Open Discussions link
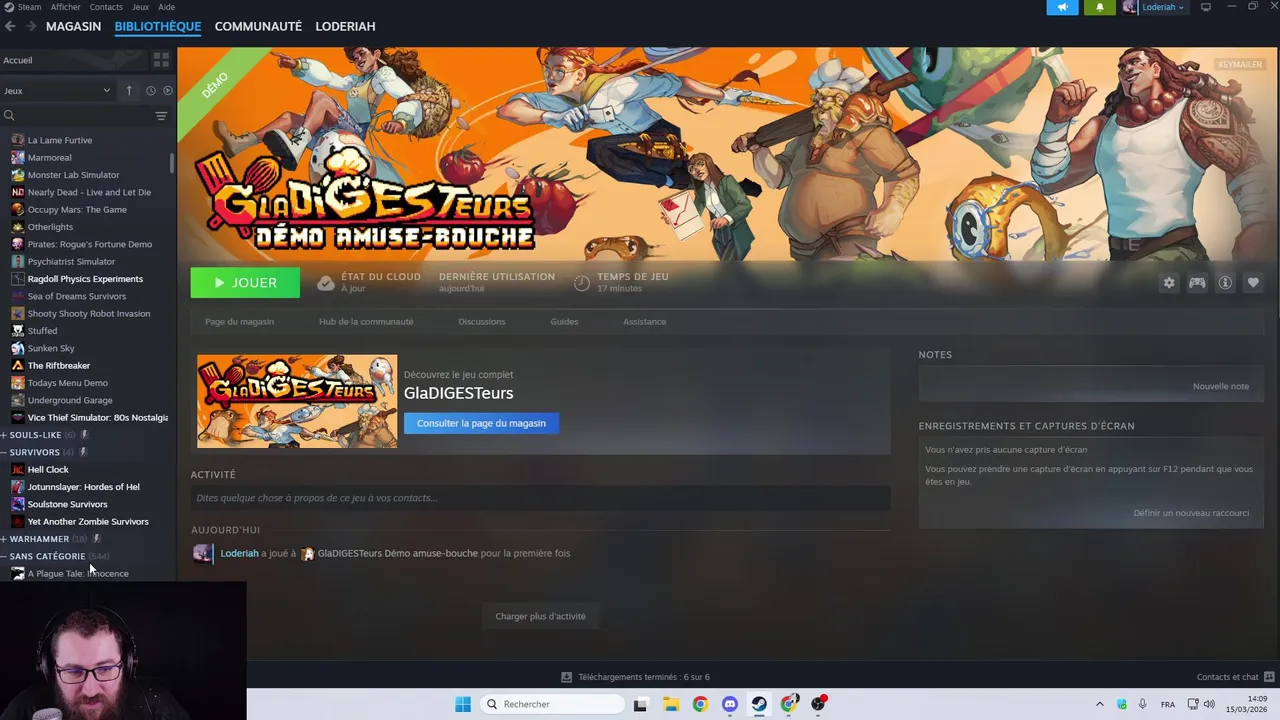Screen dimensions: 1280x720 (482, 322)
